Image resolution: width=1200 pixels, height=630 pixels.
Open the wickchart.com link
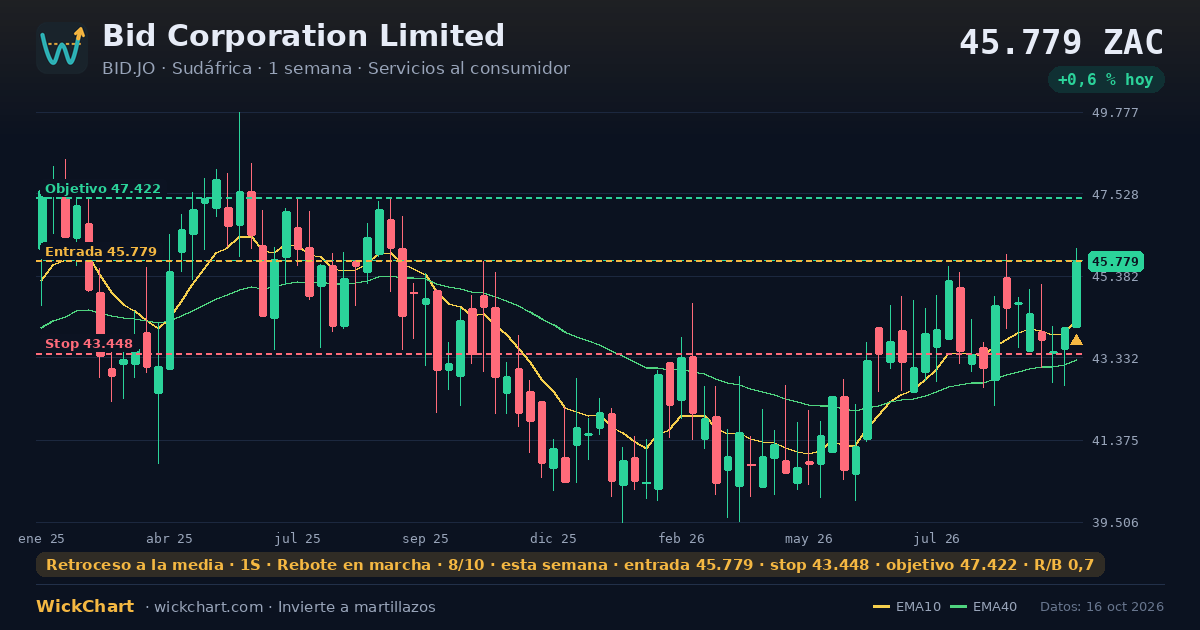(207, 607)
